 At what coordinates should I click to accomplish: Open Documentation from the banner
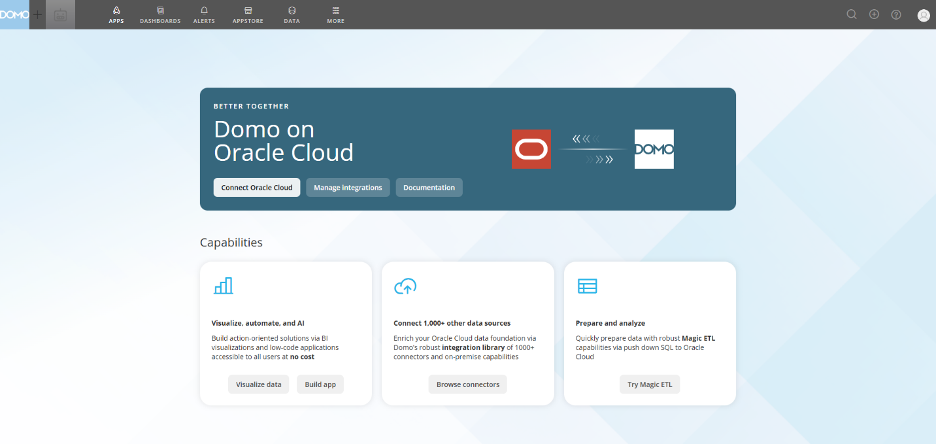(429, 187)
